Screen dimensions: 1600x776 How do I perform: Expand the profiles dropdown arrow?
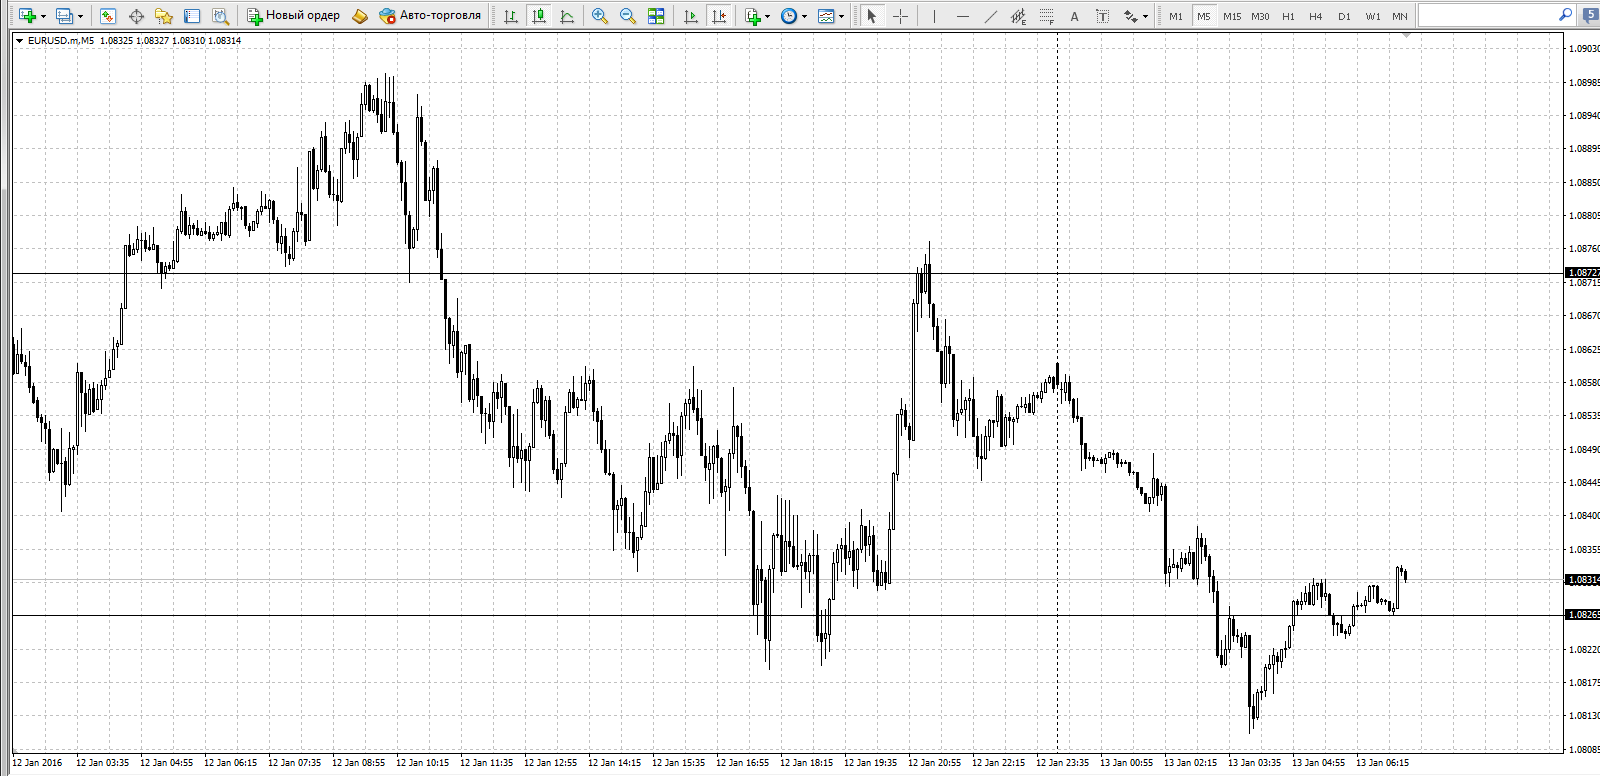[x=80, y=16]
